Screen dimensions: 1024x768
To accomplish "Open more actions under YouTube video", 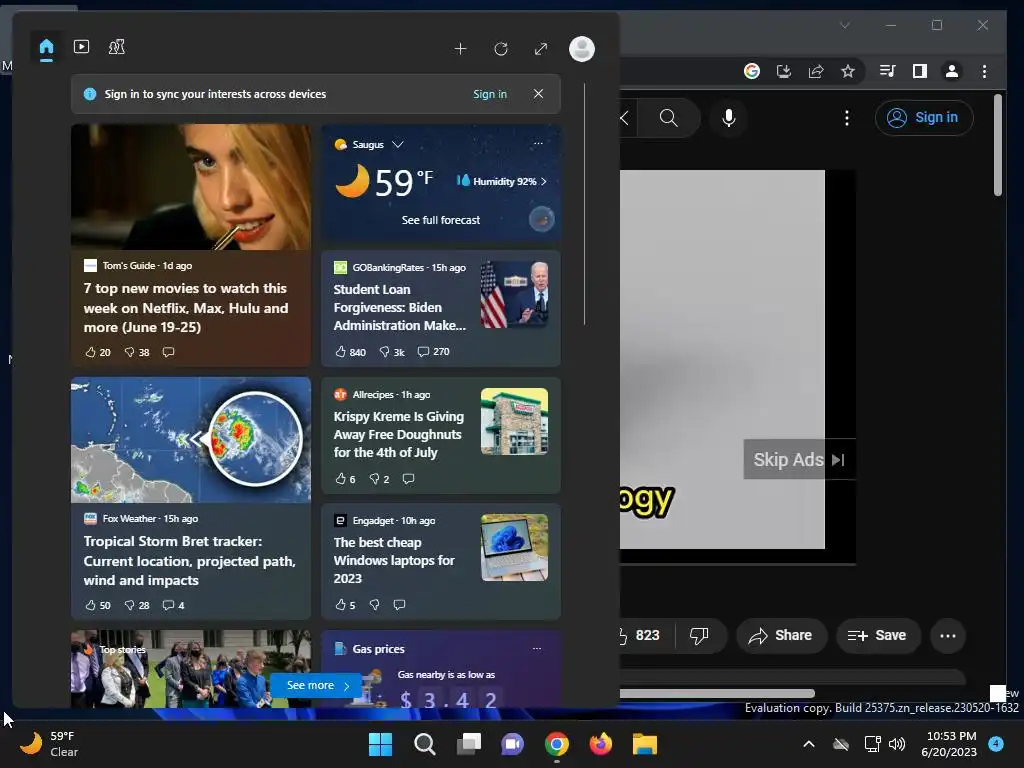I will coord(948,635).
